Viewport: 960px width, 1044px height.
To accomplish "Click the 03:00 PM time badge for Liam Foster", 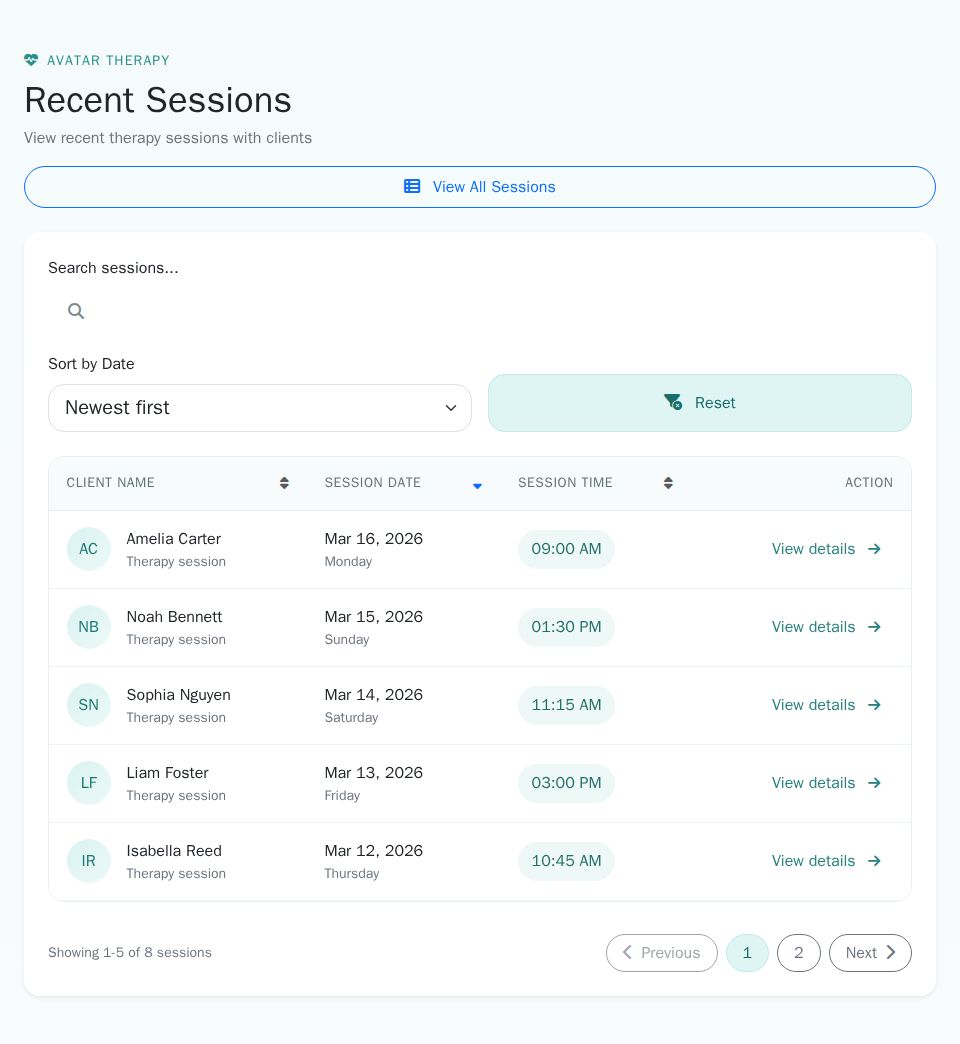I will tap(566, 783).
